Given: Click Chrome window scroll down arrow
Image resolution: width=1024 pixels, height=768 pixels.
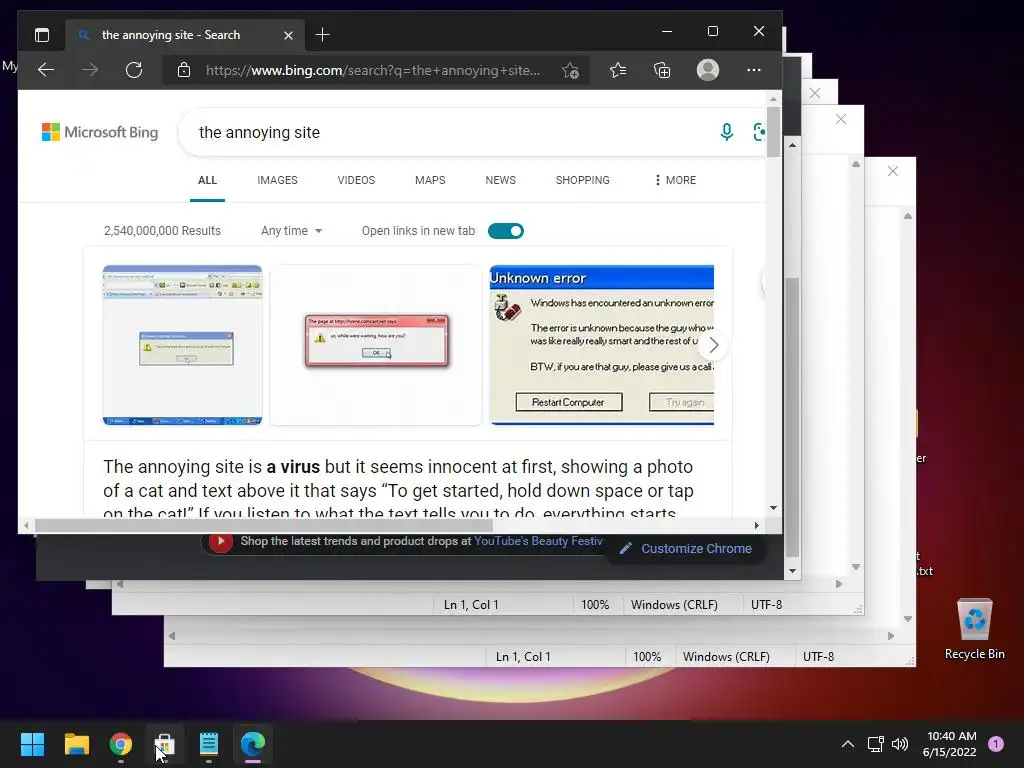Looking at the screenshot, I should pyautogui.click(x=792, y=571).
